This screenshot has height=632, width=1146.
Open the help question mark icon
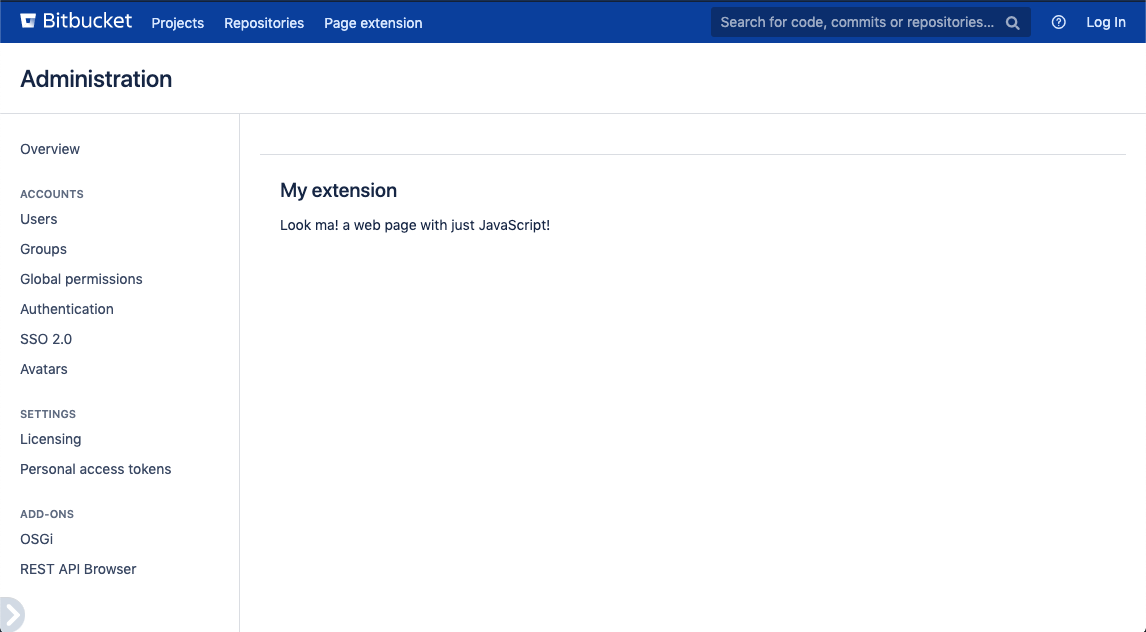(1058, 21)
